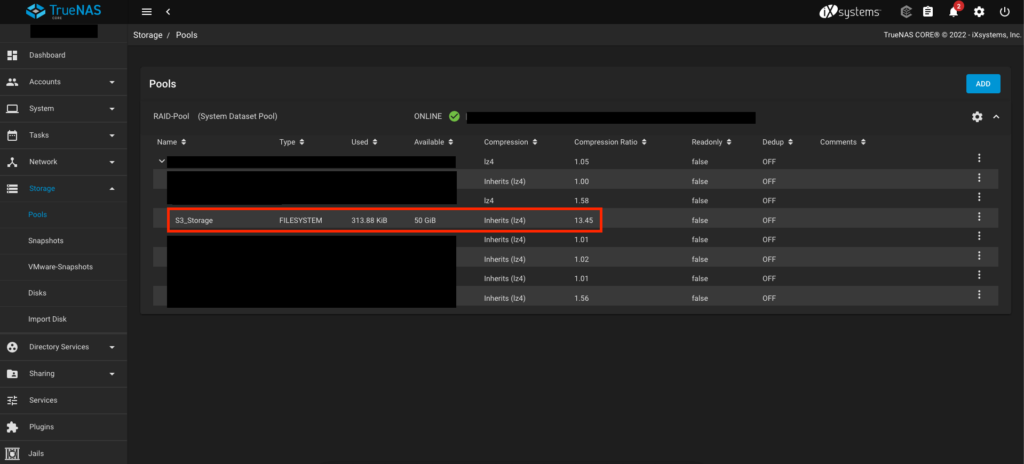Open the iXsystems logo link
Screen dimensions: 1024x464
(x=850, y=12)
